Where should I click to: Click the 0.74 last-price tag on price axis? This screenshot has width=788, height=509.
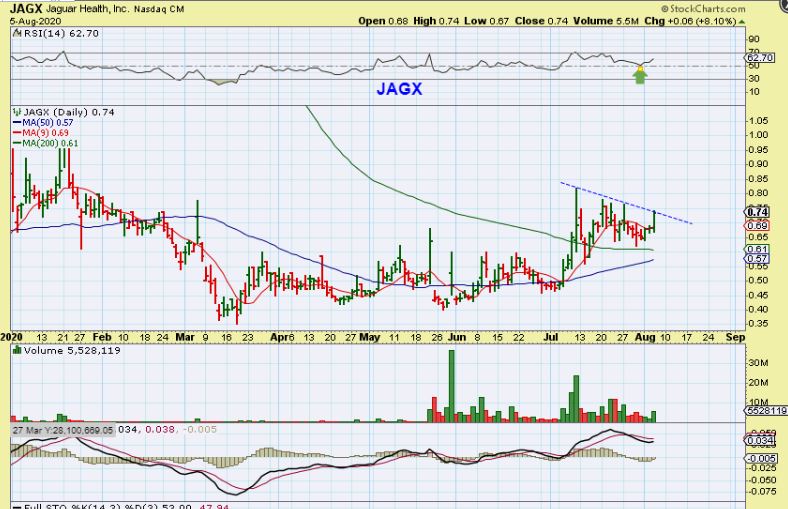tap(757, 212)
